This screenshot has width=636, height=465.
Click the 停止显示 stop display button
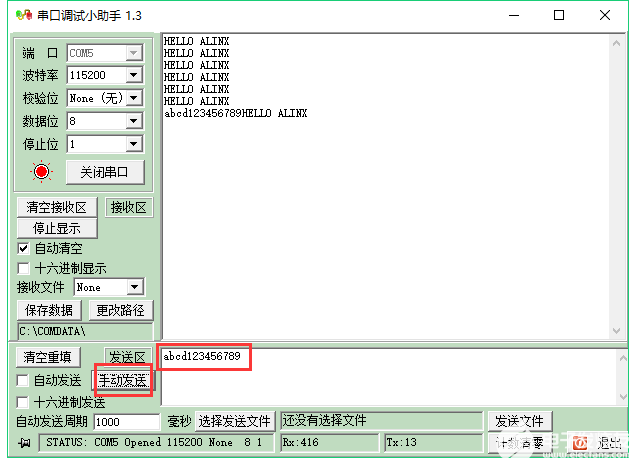57,228
